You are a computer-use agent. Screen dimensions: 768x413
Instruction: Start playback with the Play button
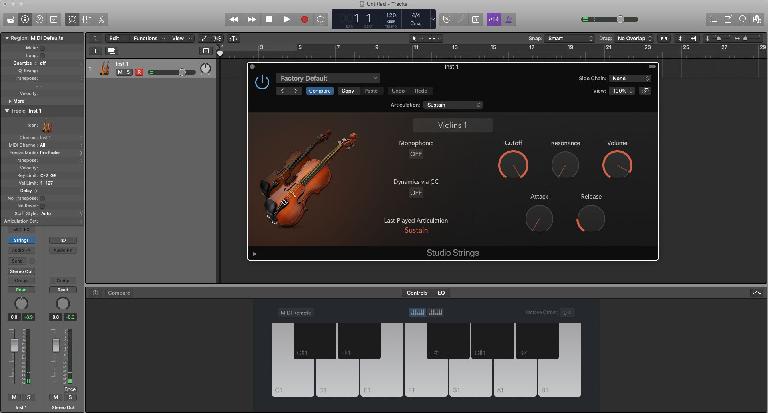[287, 20]
